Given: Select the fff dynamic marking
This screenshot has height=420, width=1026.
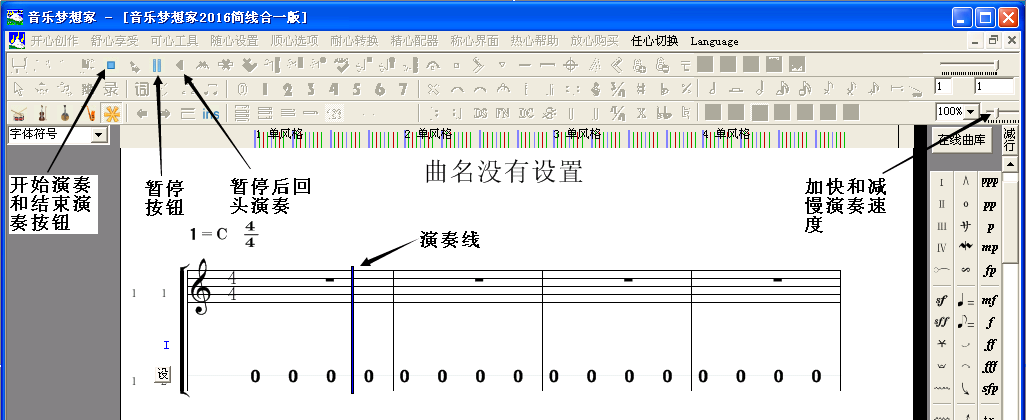Looking at the screenshot, I should pos(989,366).
